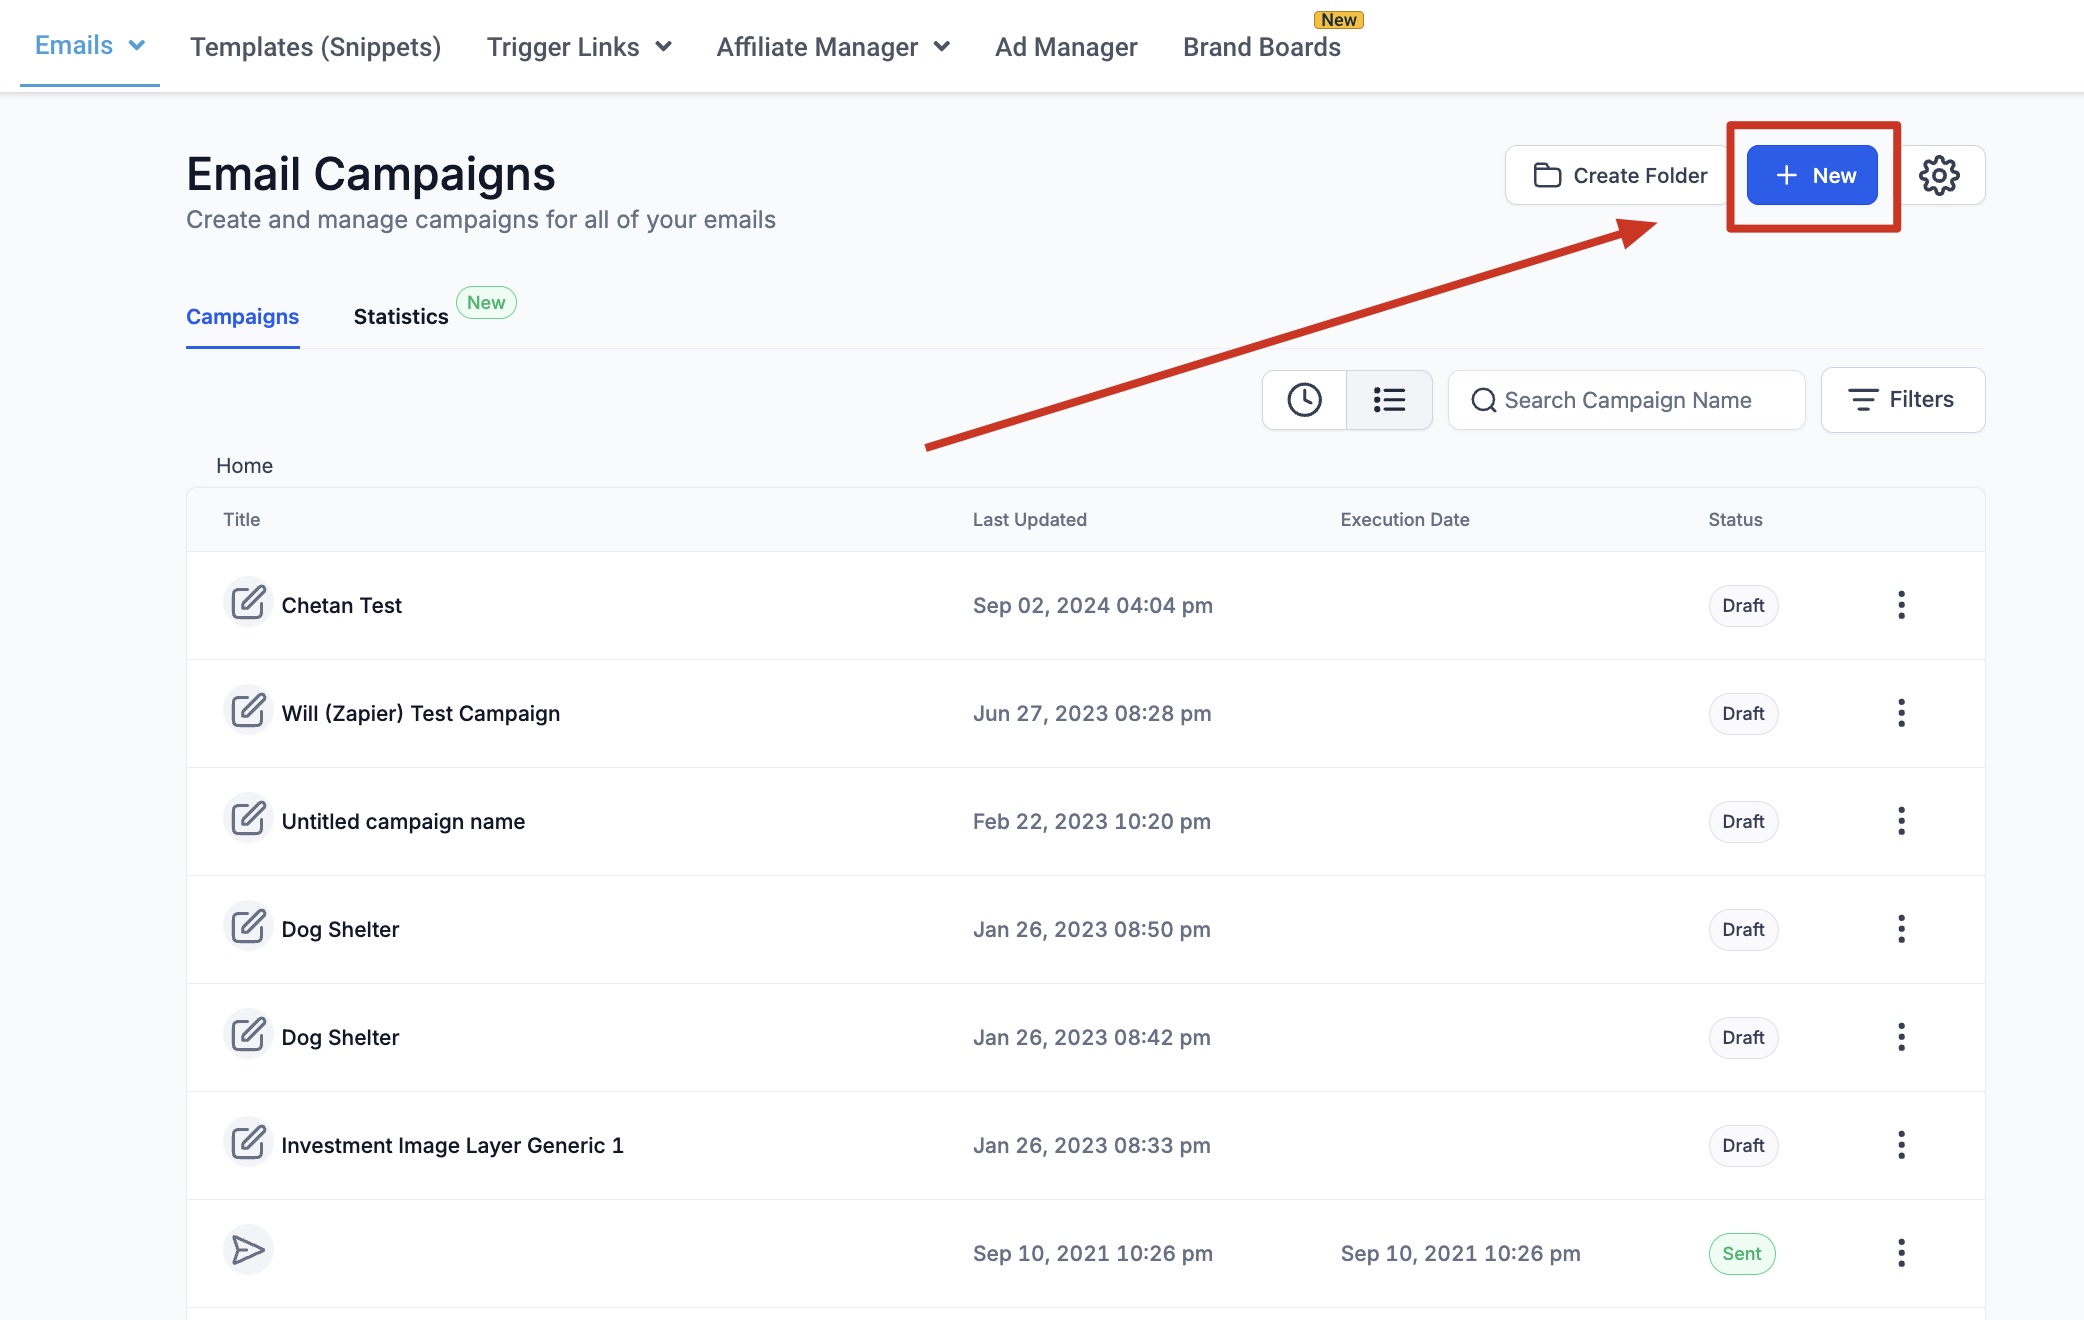Click the Create Folder button
Screen dimensions: 2084x1320
click(1620, 175)
